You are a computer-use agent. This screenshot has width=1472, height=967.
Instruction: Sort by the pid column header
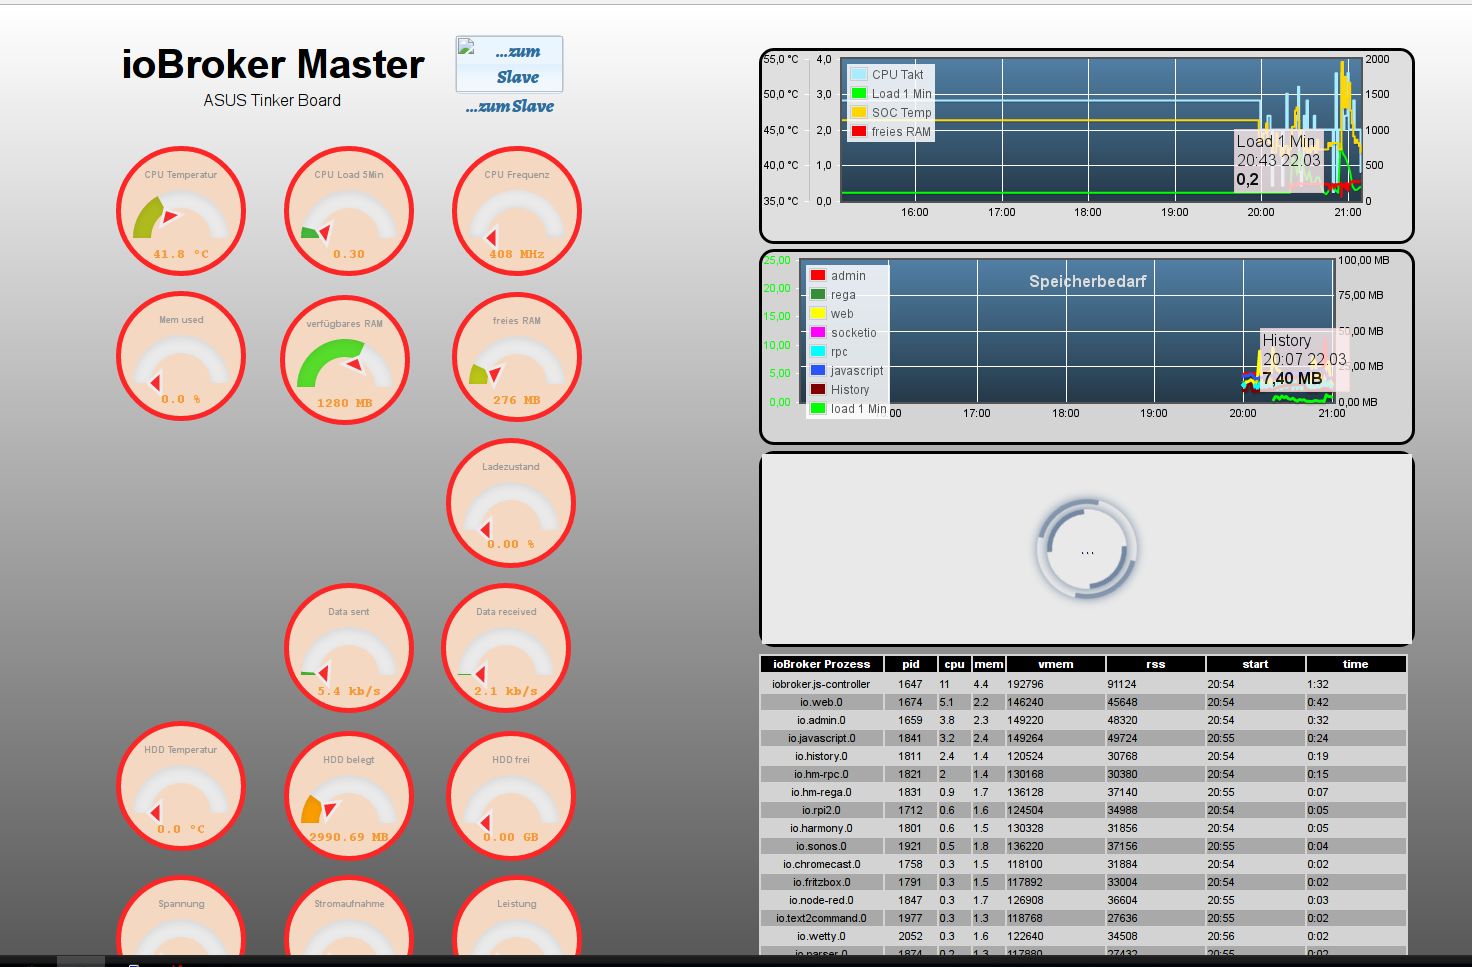tap(911, 664)
